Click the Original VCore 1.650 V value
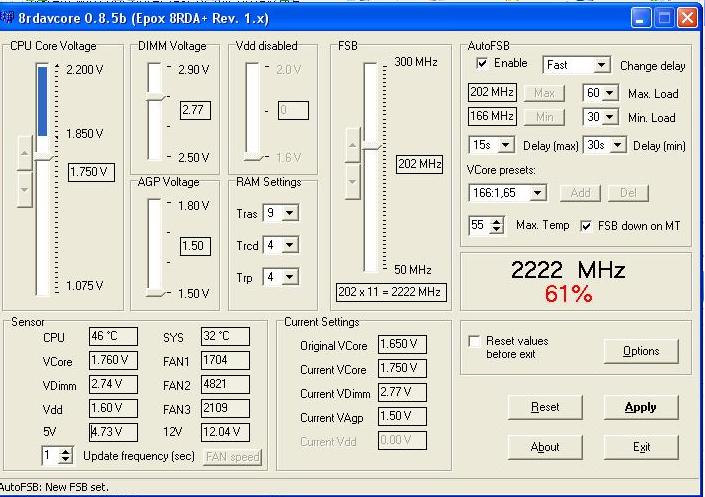705x497 pixels. click(x=402, y=344)
